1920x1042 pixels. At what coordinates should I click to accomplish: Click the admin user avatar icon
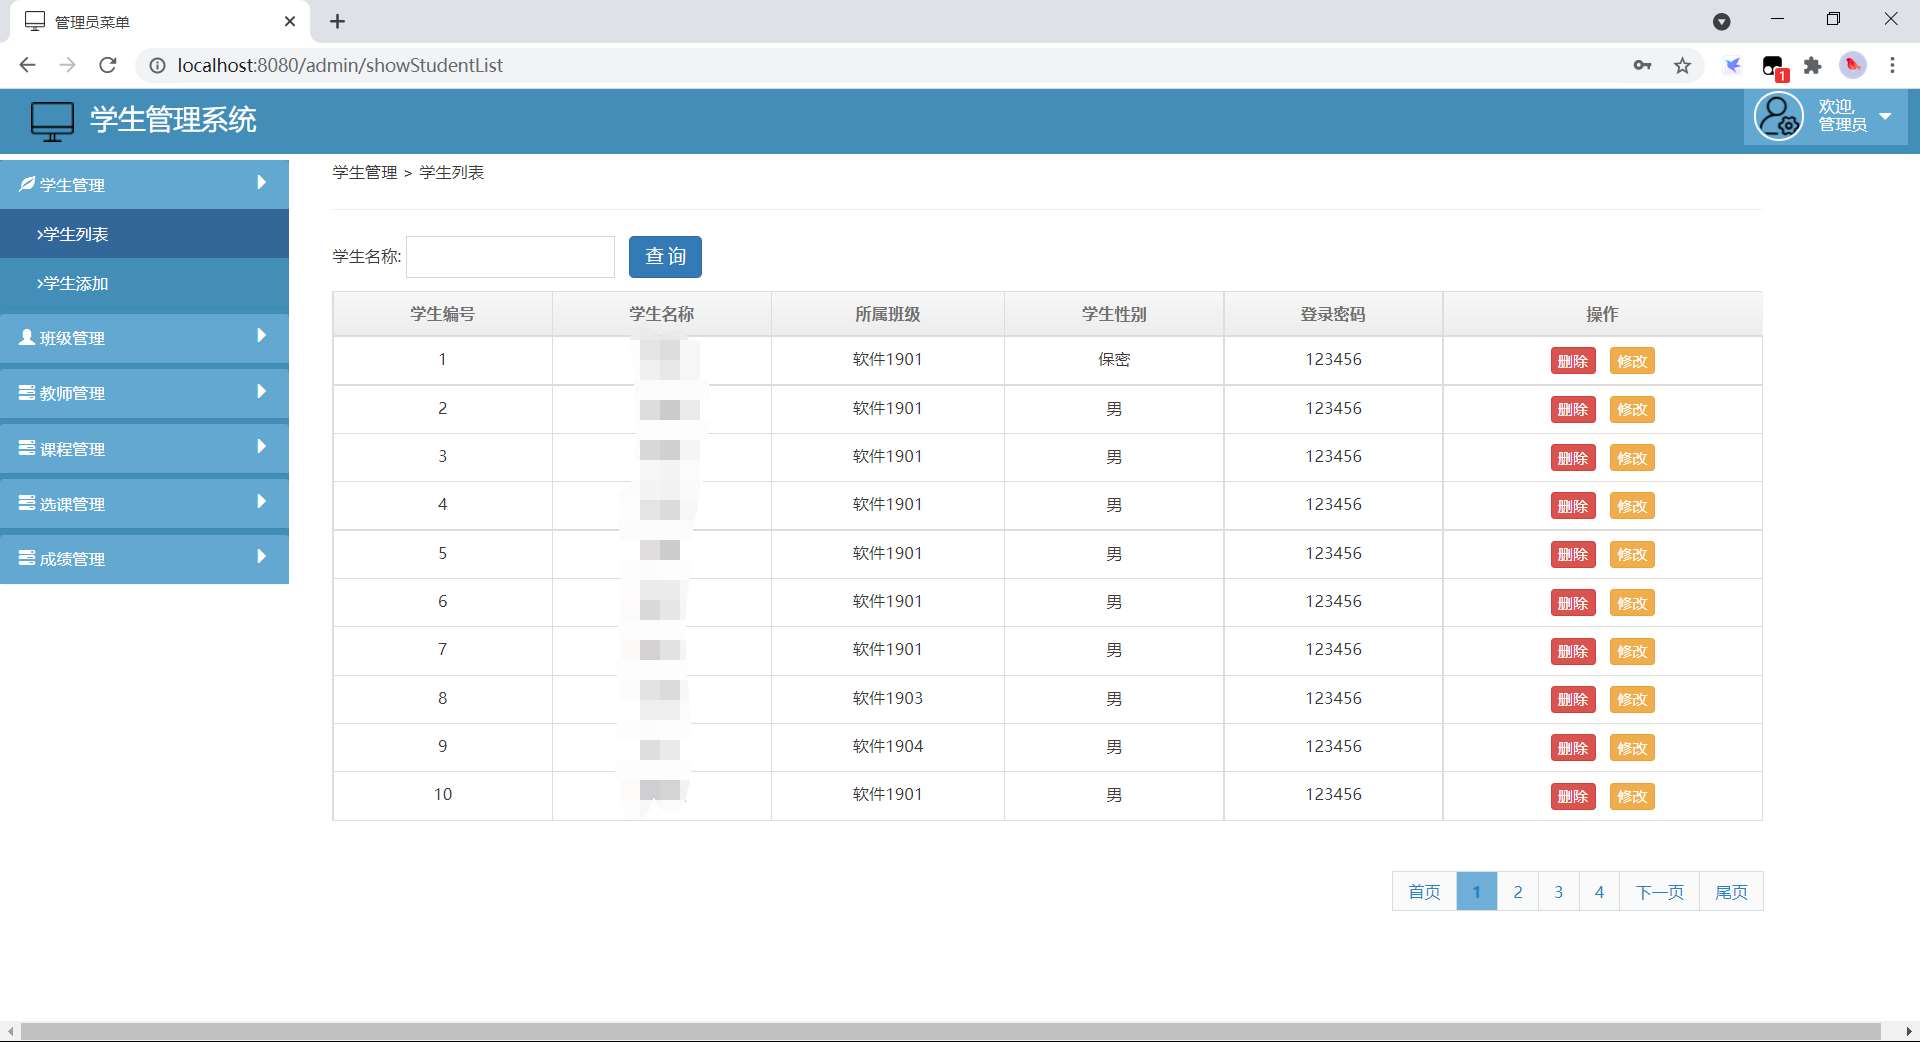[x=1779, y=117]
